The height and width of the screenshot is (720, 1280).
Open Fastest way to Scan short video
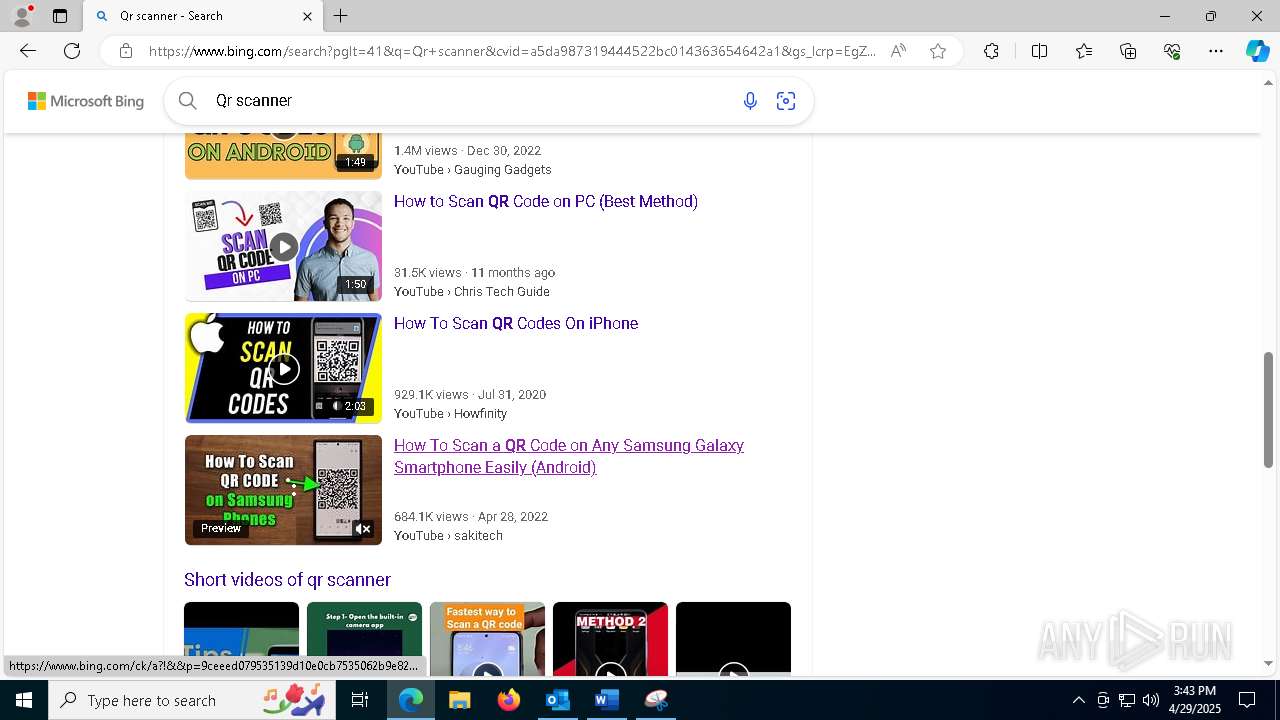pyautogui.click(x=487, y=638)
